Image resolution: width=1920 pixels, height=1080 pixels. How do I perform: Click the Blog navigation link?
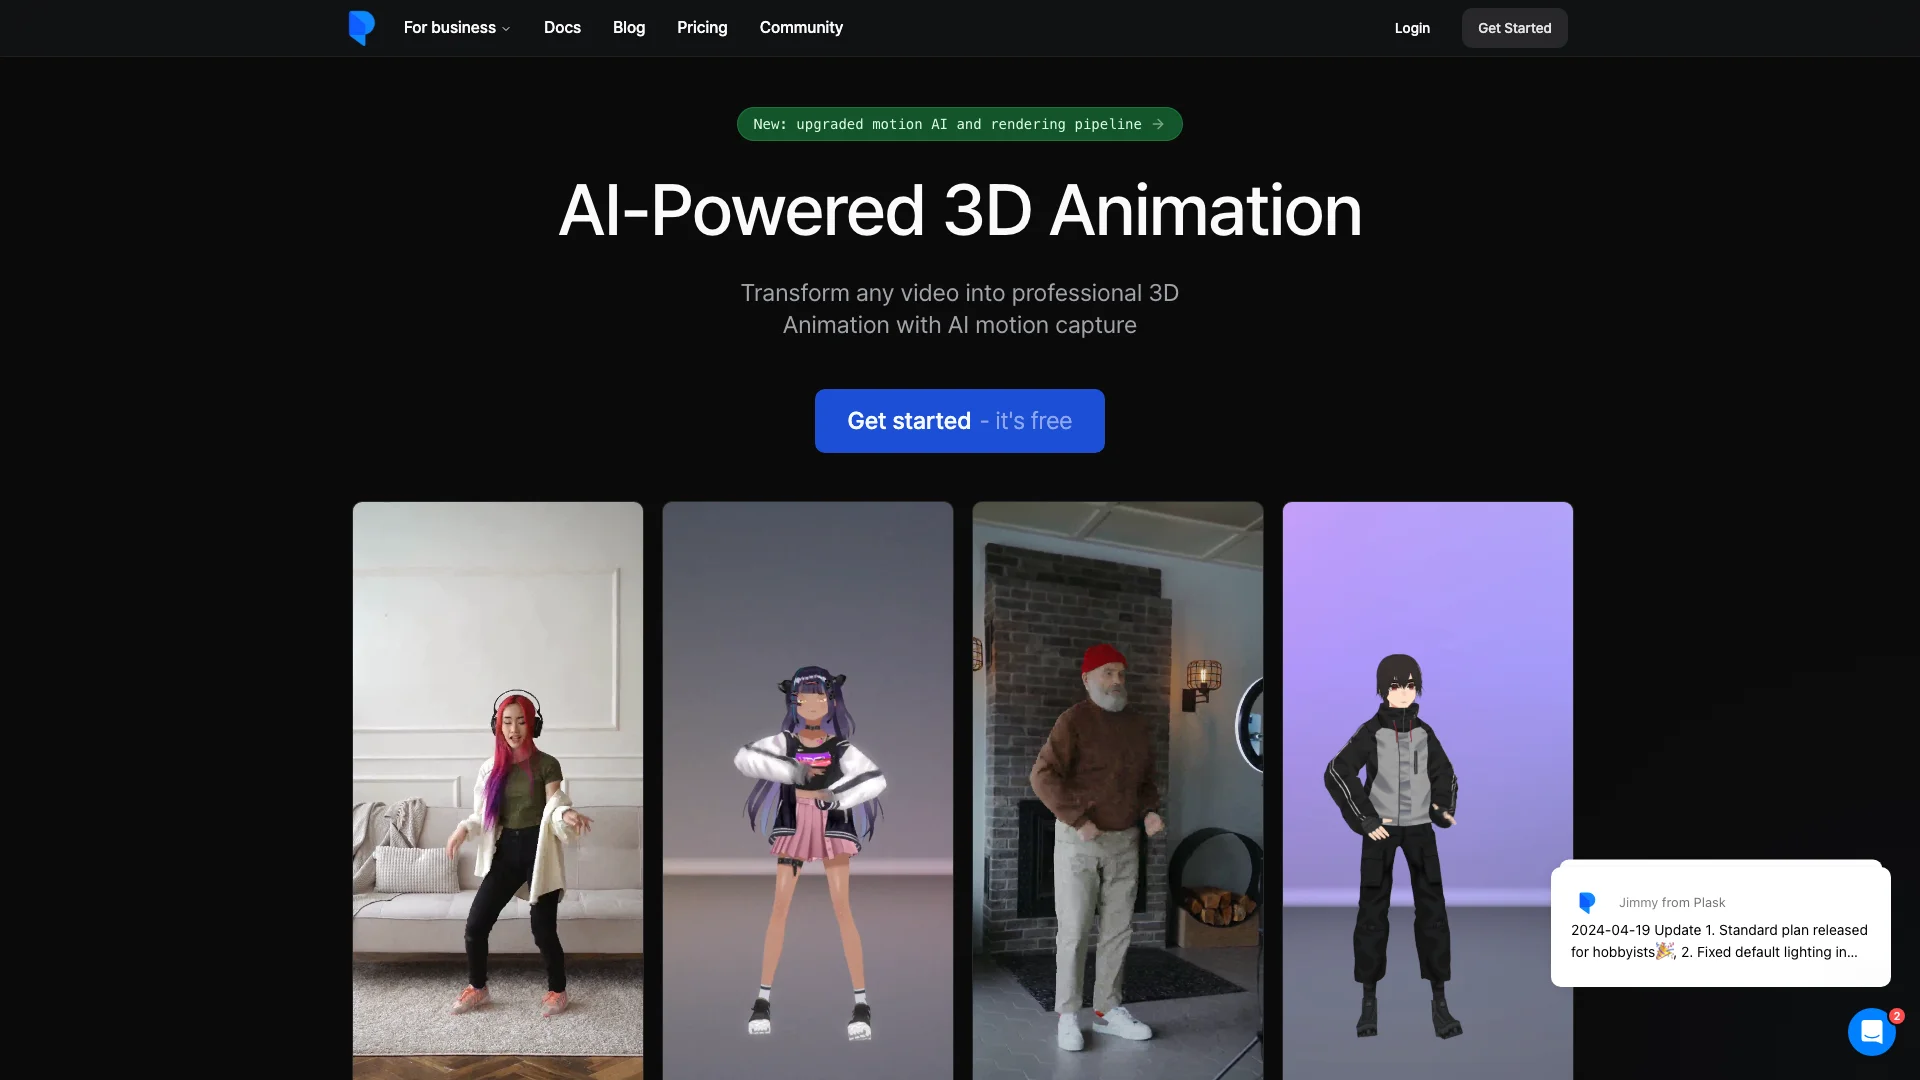(x=629, y=28)
